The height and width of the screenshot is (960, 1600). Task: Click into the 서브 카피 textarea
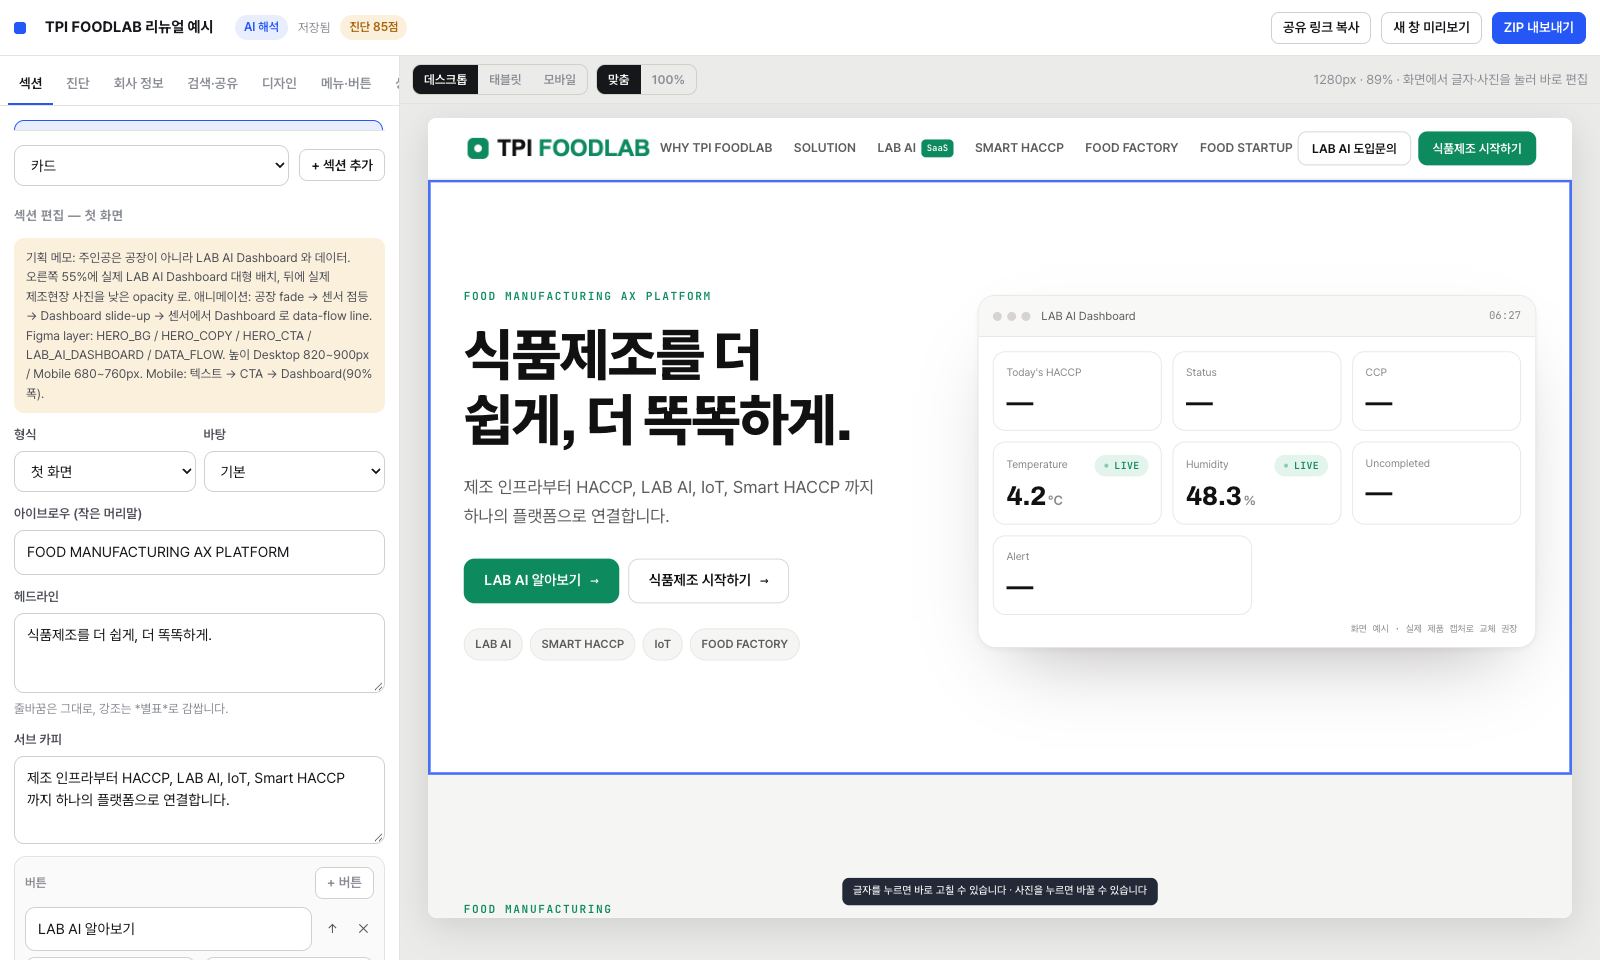tap(199, 800)
